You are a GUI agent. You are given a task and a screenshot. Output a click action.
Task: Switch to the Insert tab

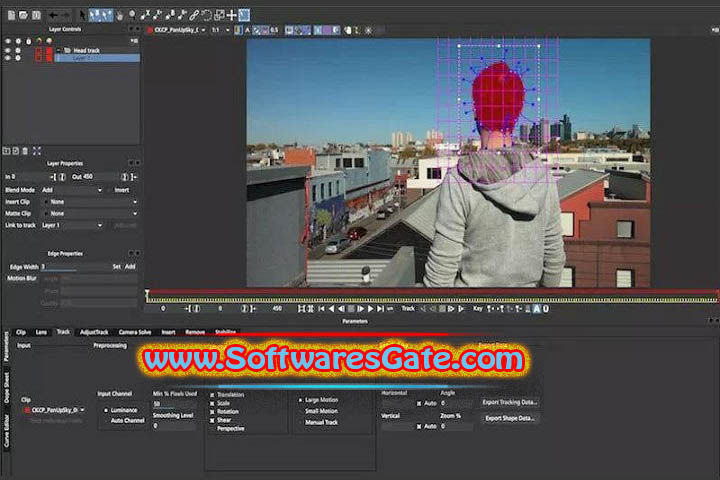[168, 332]
